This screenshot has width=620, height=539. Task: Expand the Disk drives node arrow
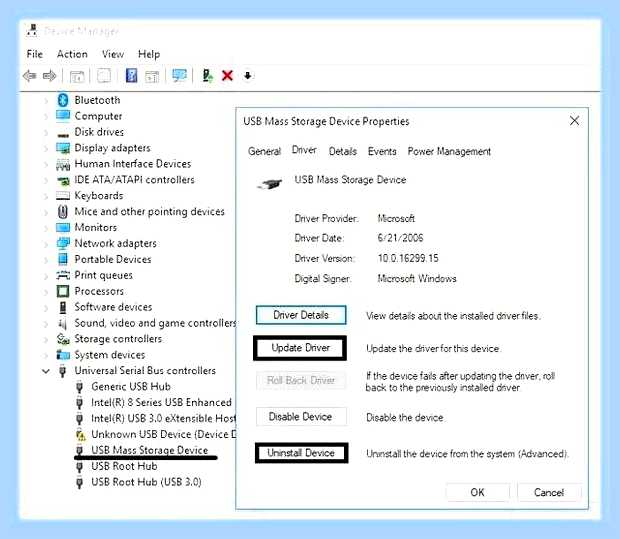coord(46,132)
